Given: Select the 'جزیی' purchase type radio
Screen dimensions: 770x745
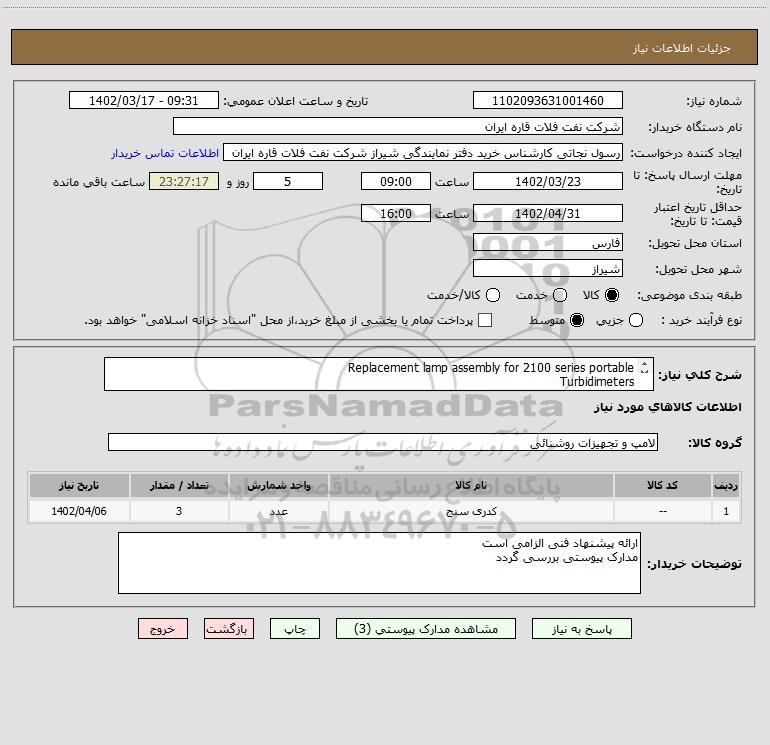Looking at the screenshot, I should [x=636, y=321].
